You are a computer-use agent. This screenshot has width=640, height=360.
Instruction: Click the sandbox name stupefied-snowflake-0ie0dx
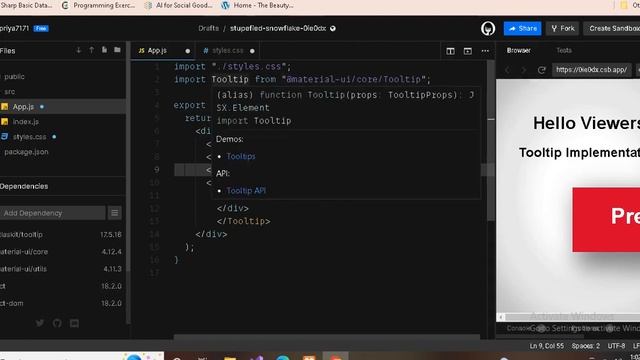click(x=278, y=29)
